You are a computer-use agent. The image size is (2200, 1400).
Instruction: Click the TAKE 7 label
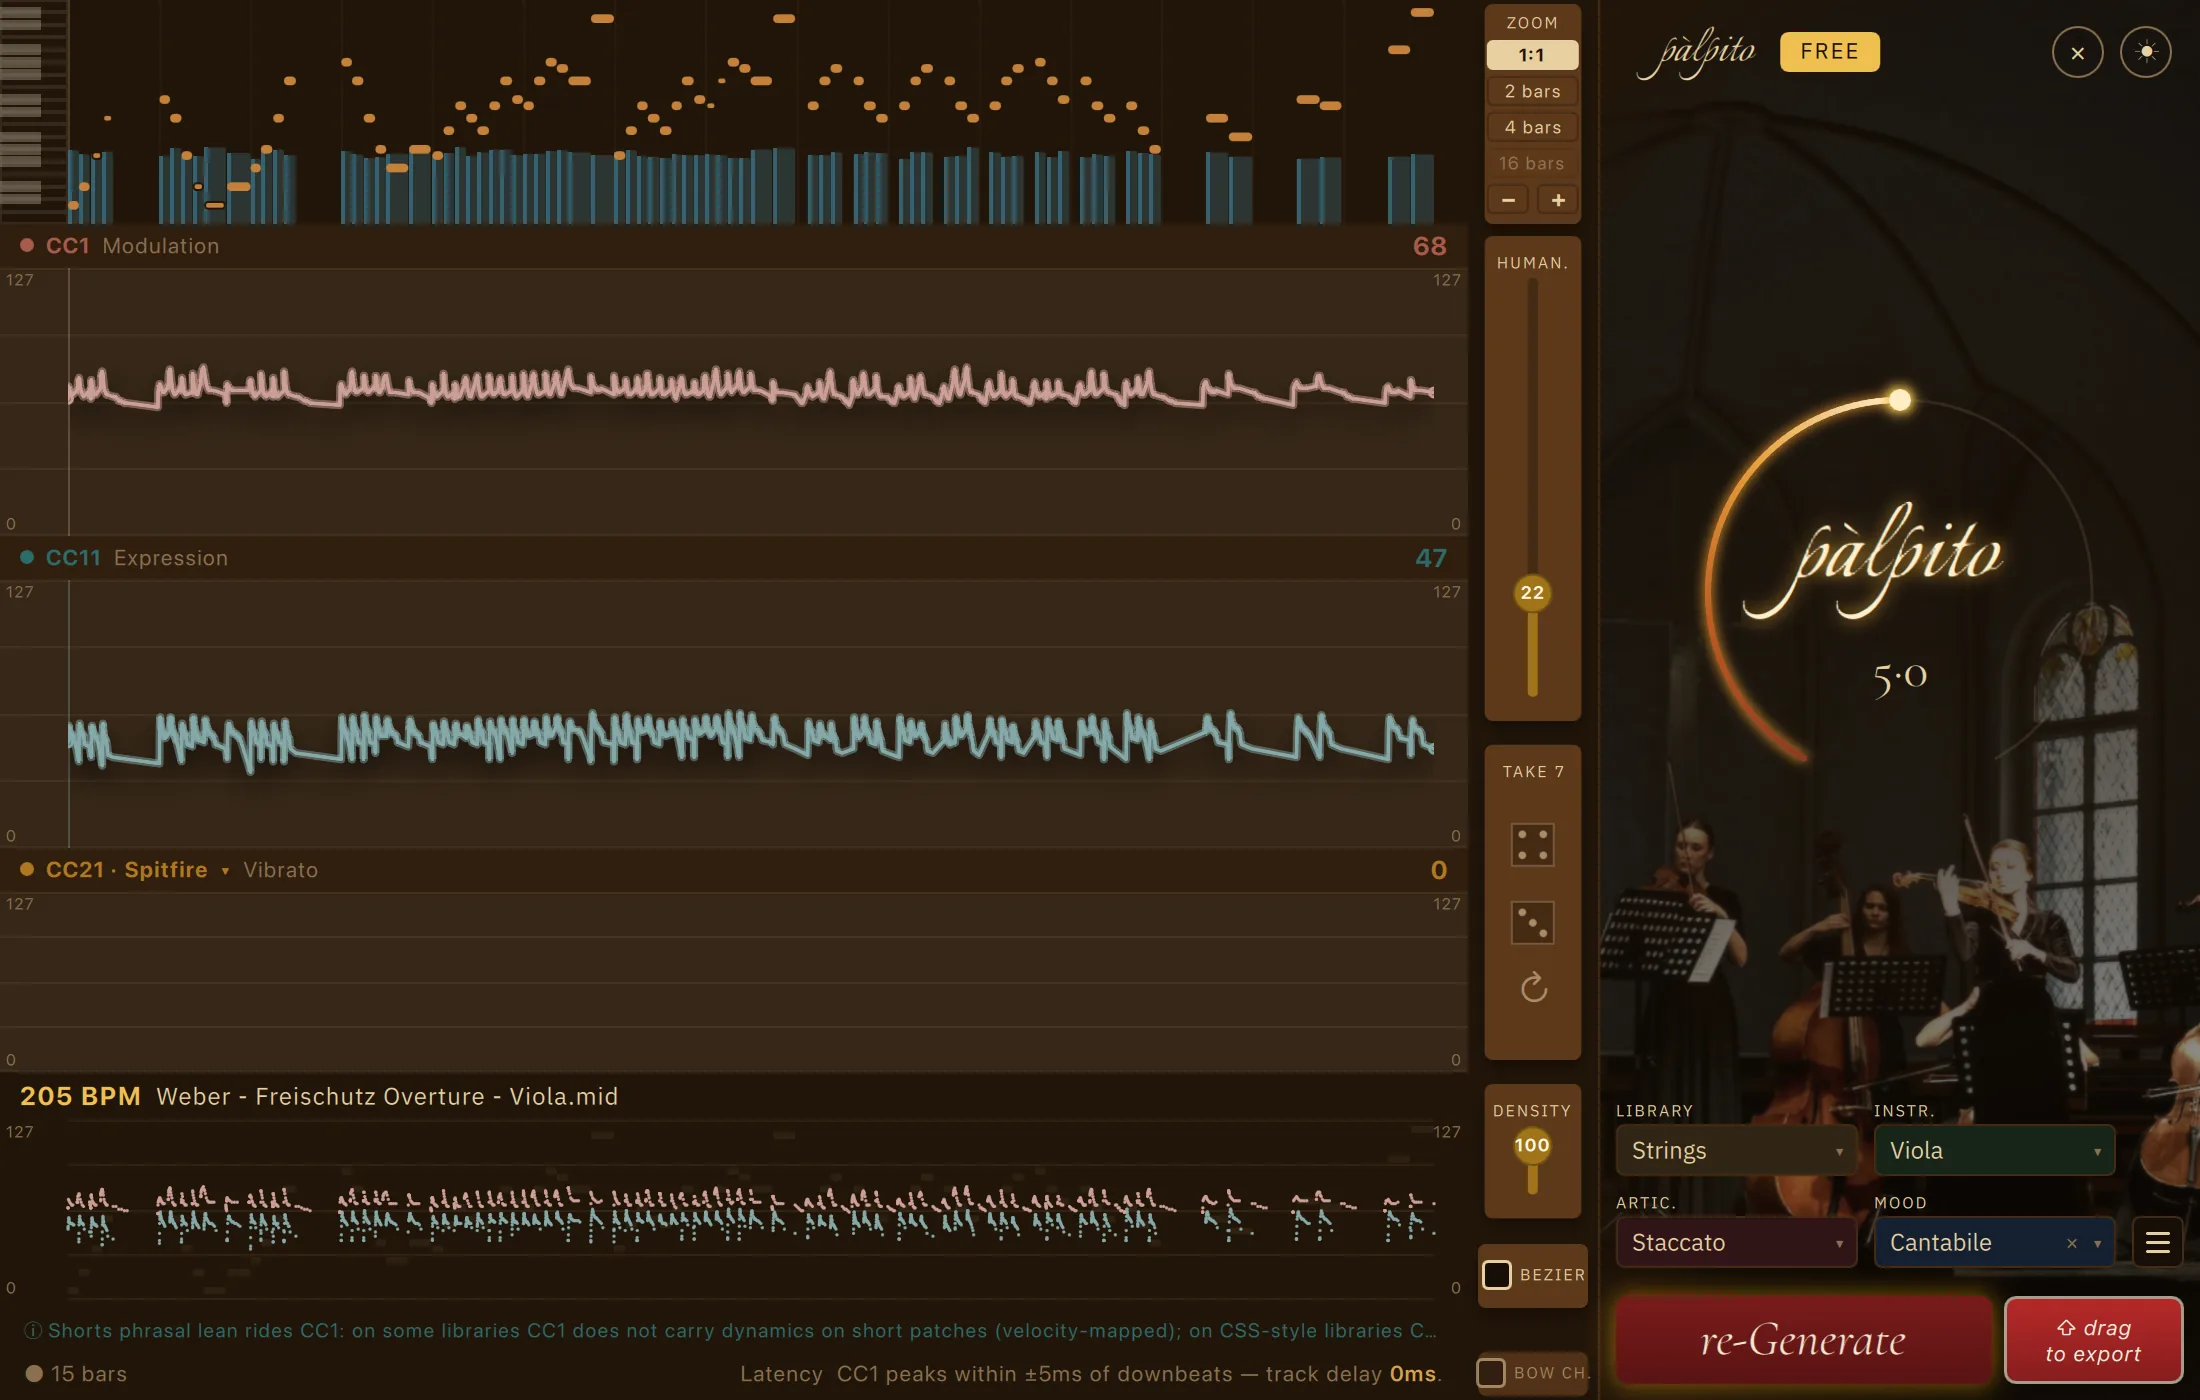pos(1533,772)
